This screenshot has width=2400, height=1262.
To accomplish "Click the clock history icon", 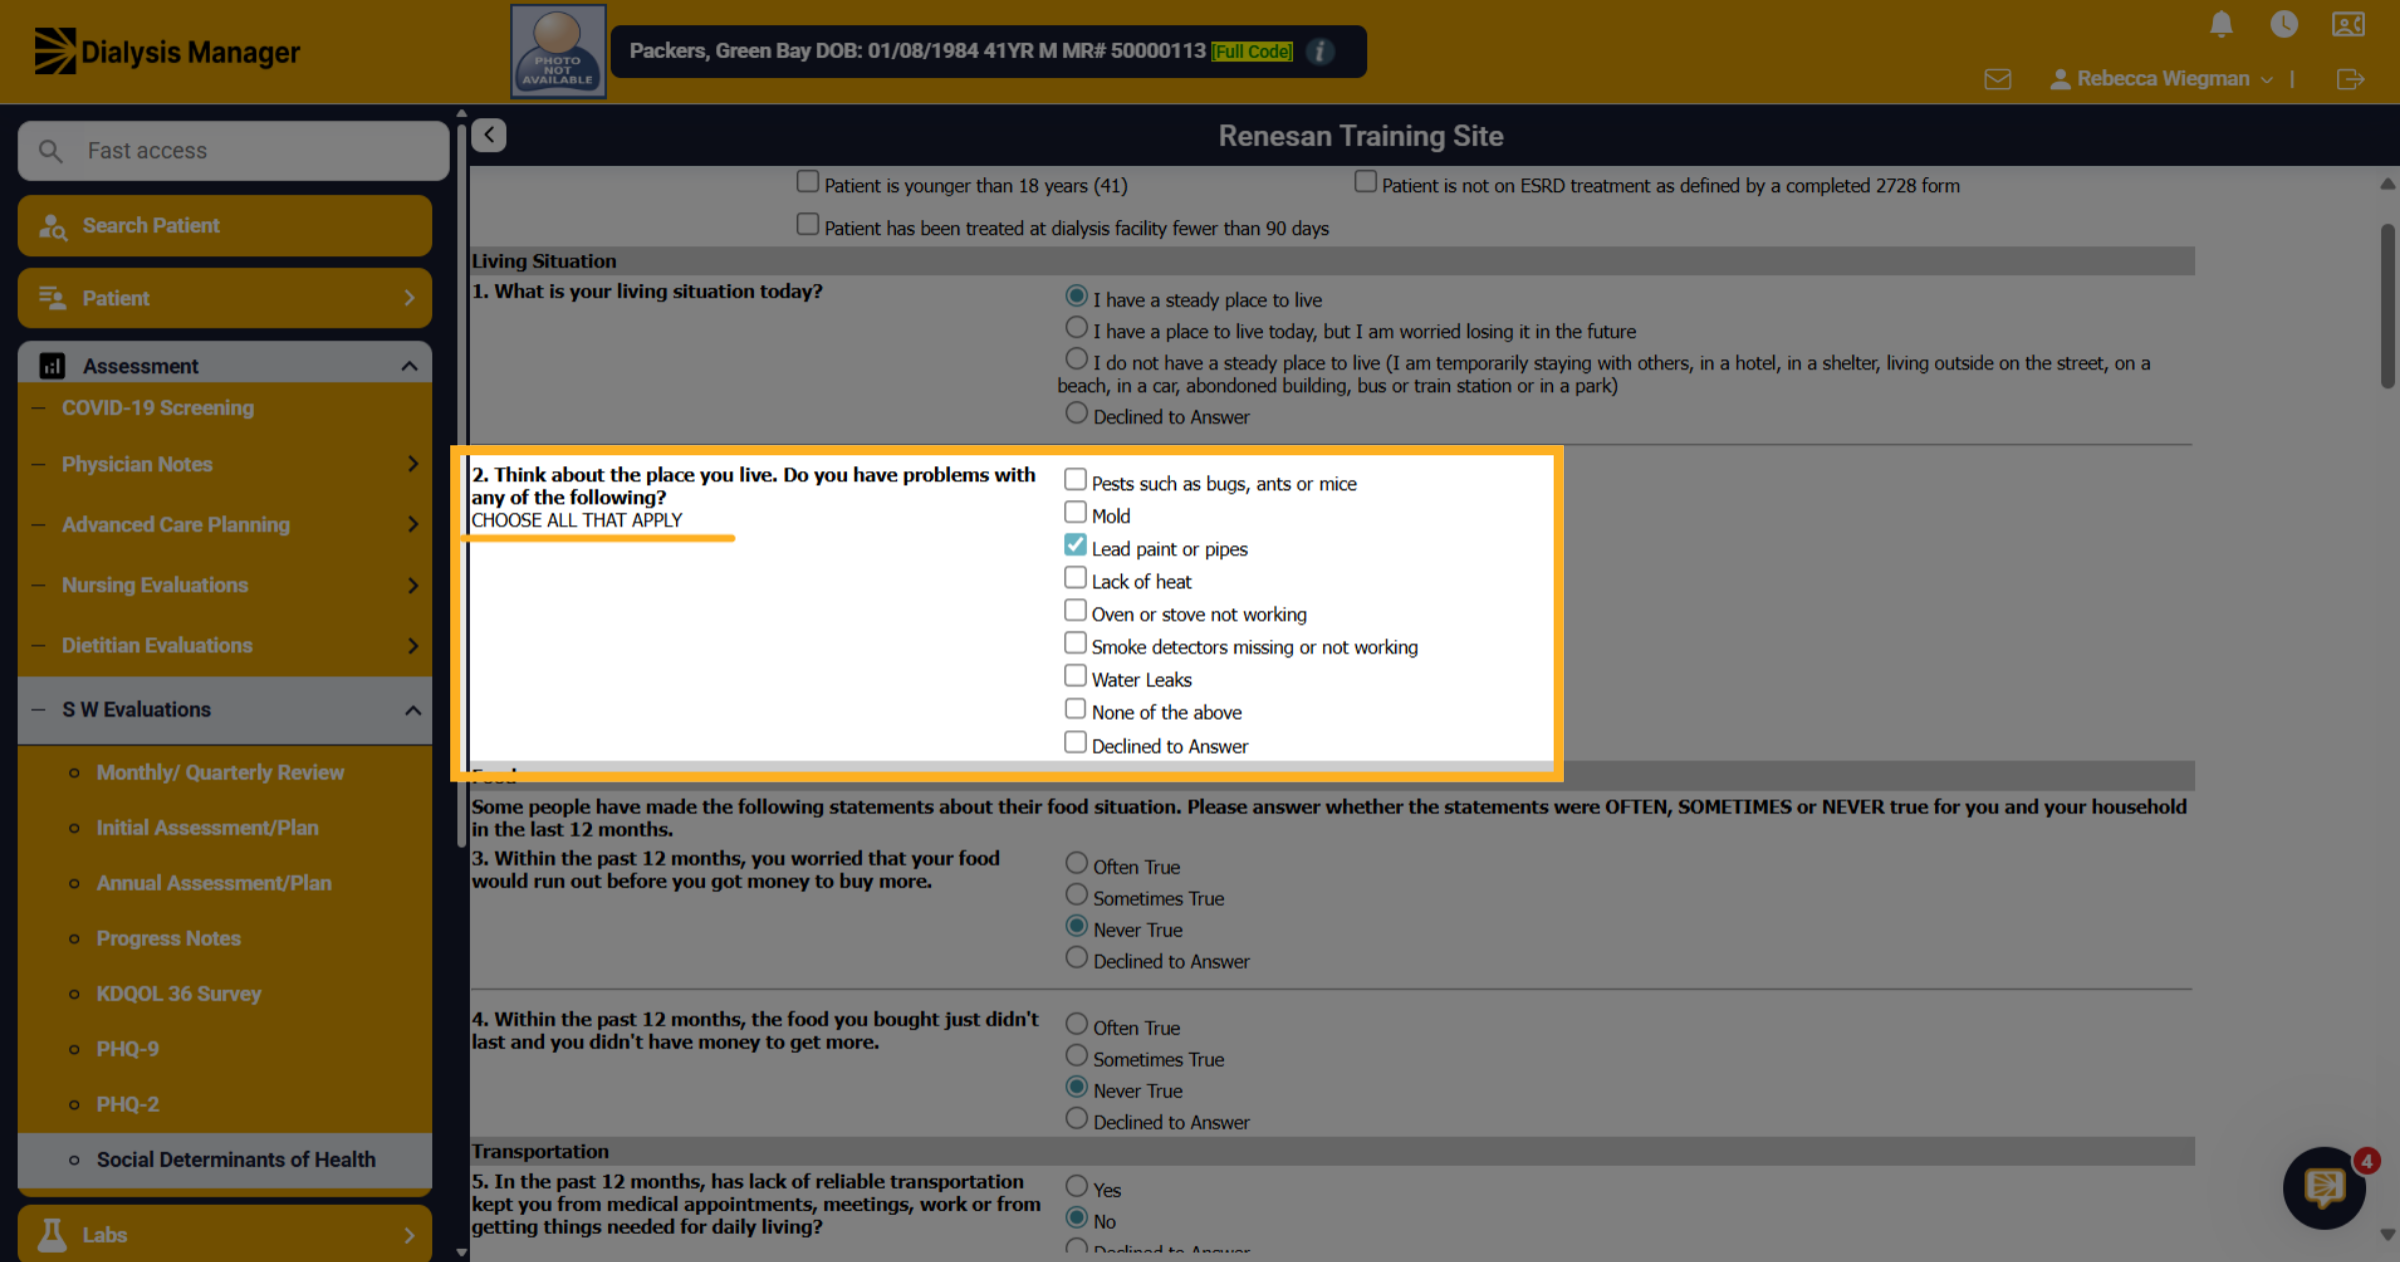I will point(2284,24).
